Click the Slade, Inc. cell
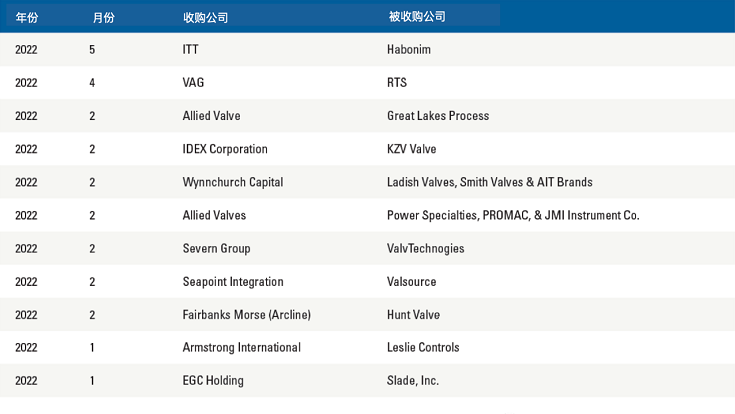Screen dimensions: 735x414 tap(413, 381)
